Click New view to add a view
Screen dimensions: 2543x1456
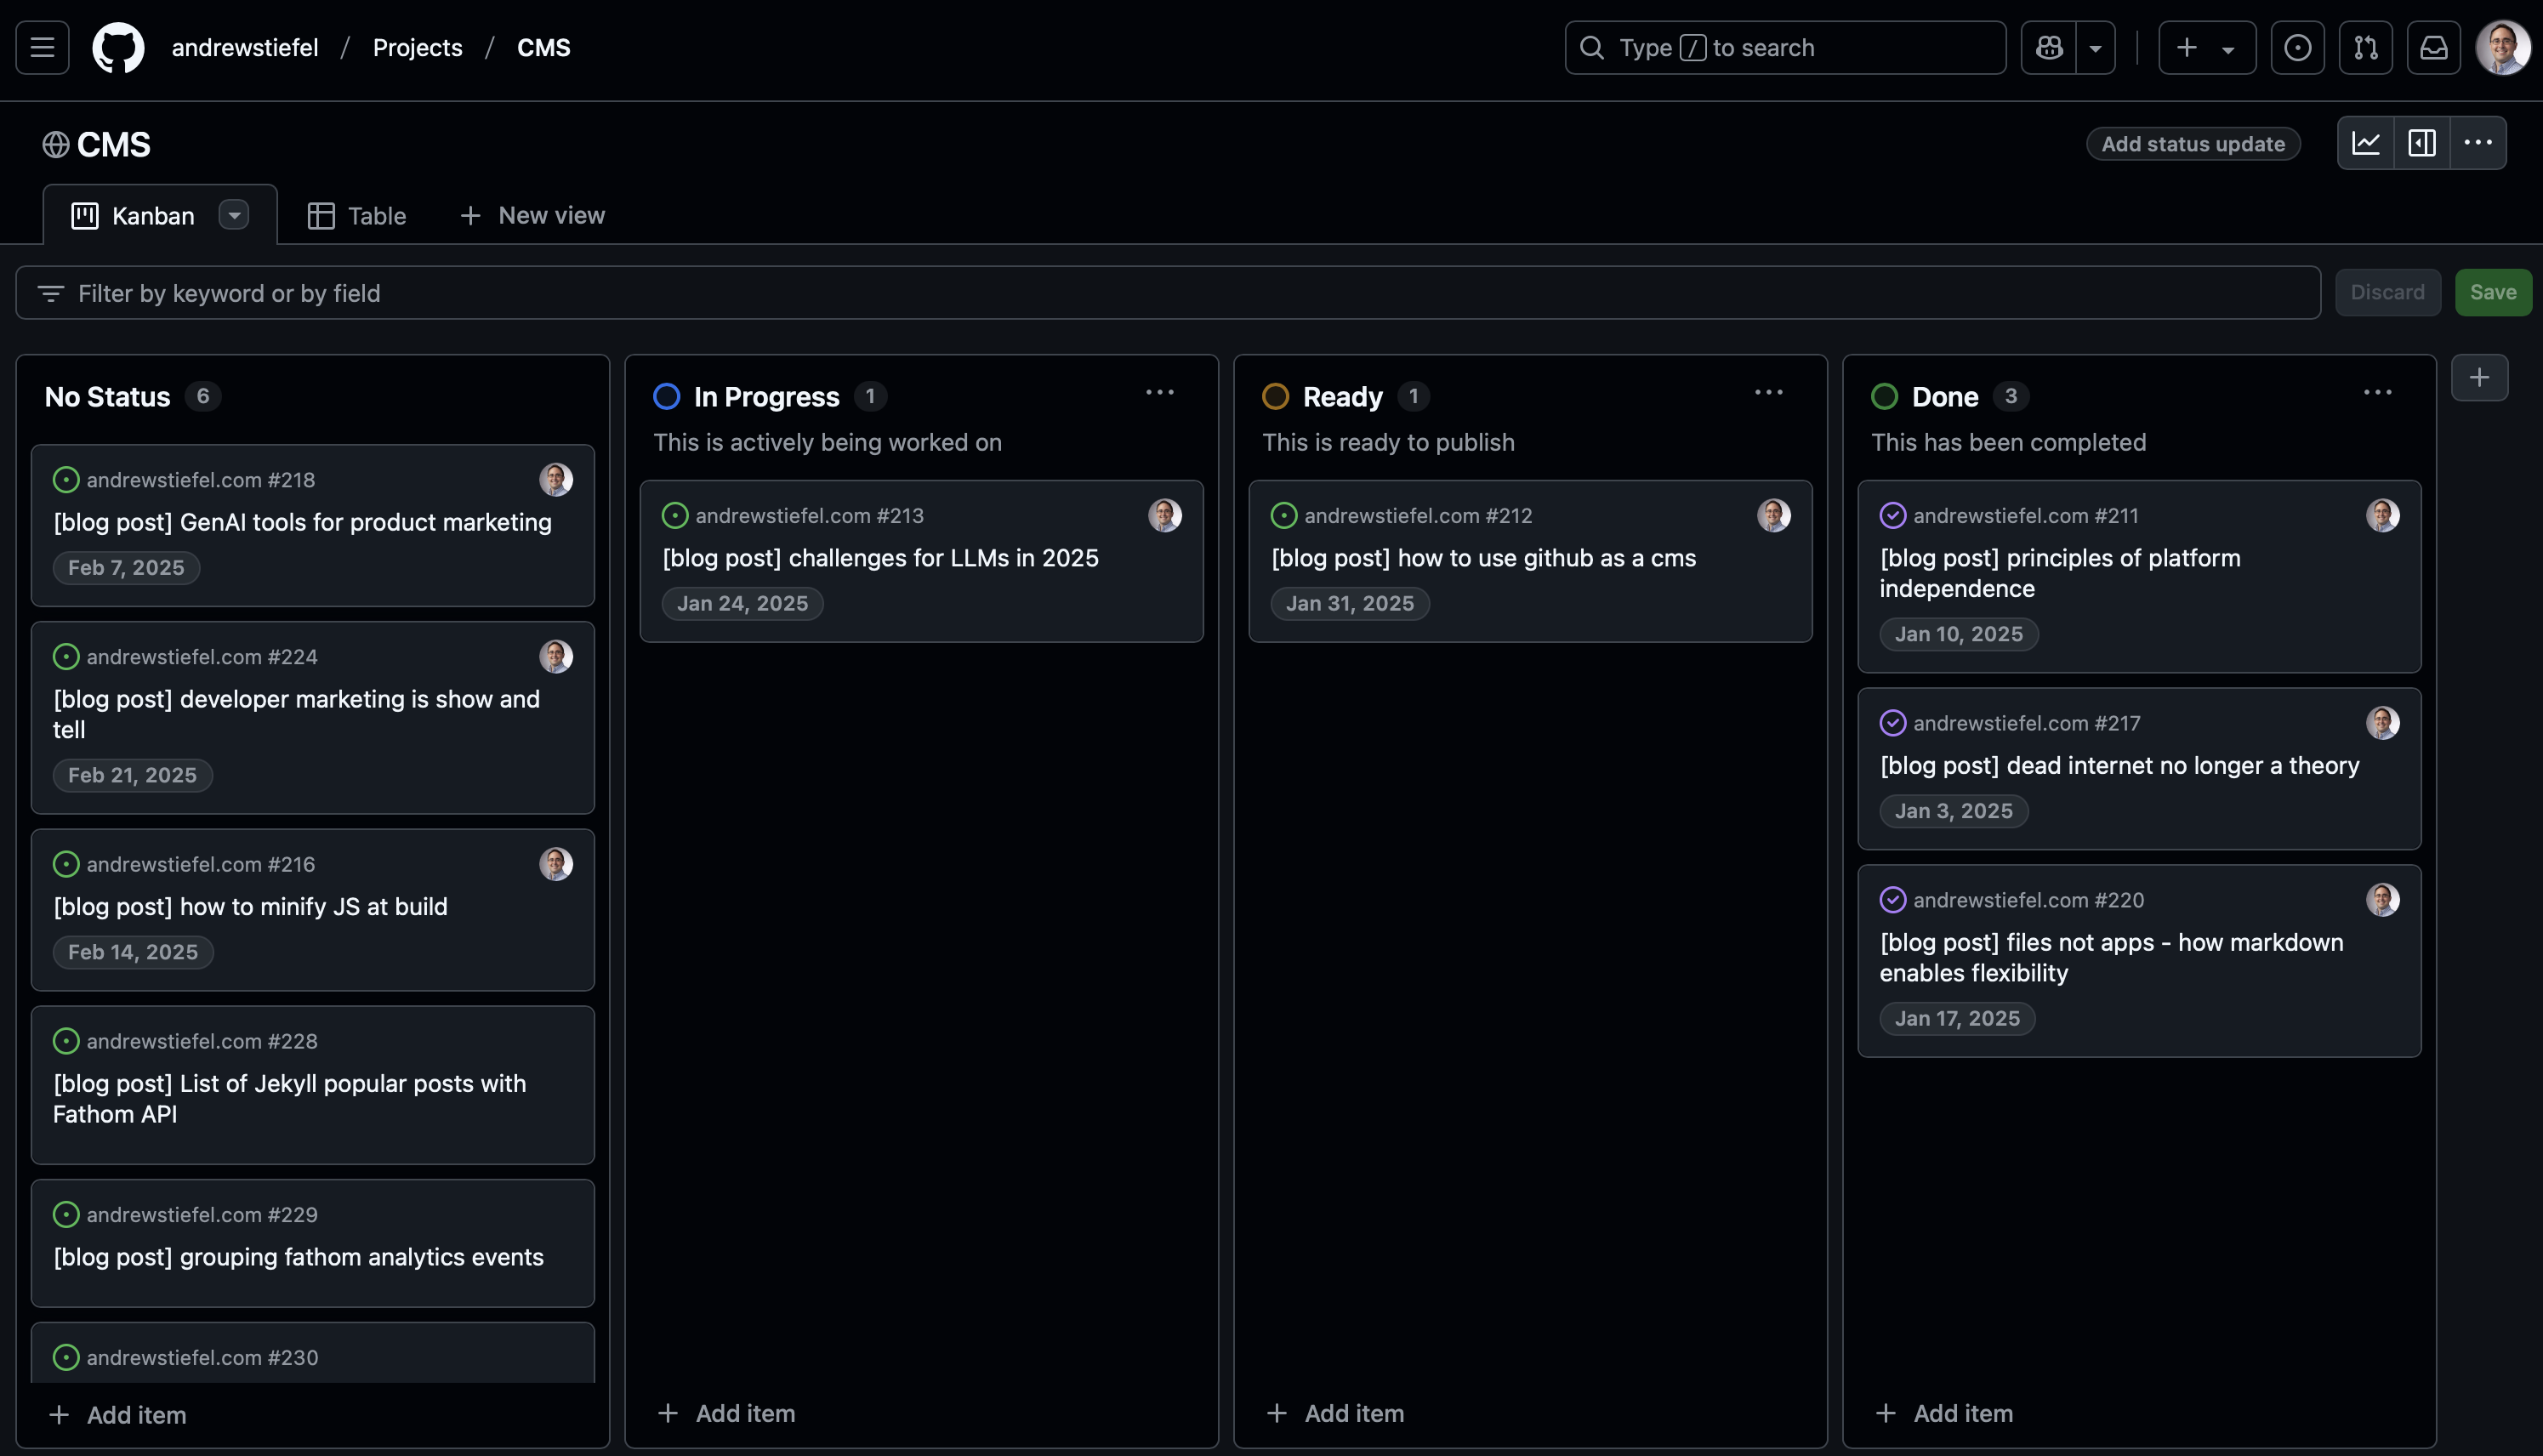(532, 215)
